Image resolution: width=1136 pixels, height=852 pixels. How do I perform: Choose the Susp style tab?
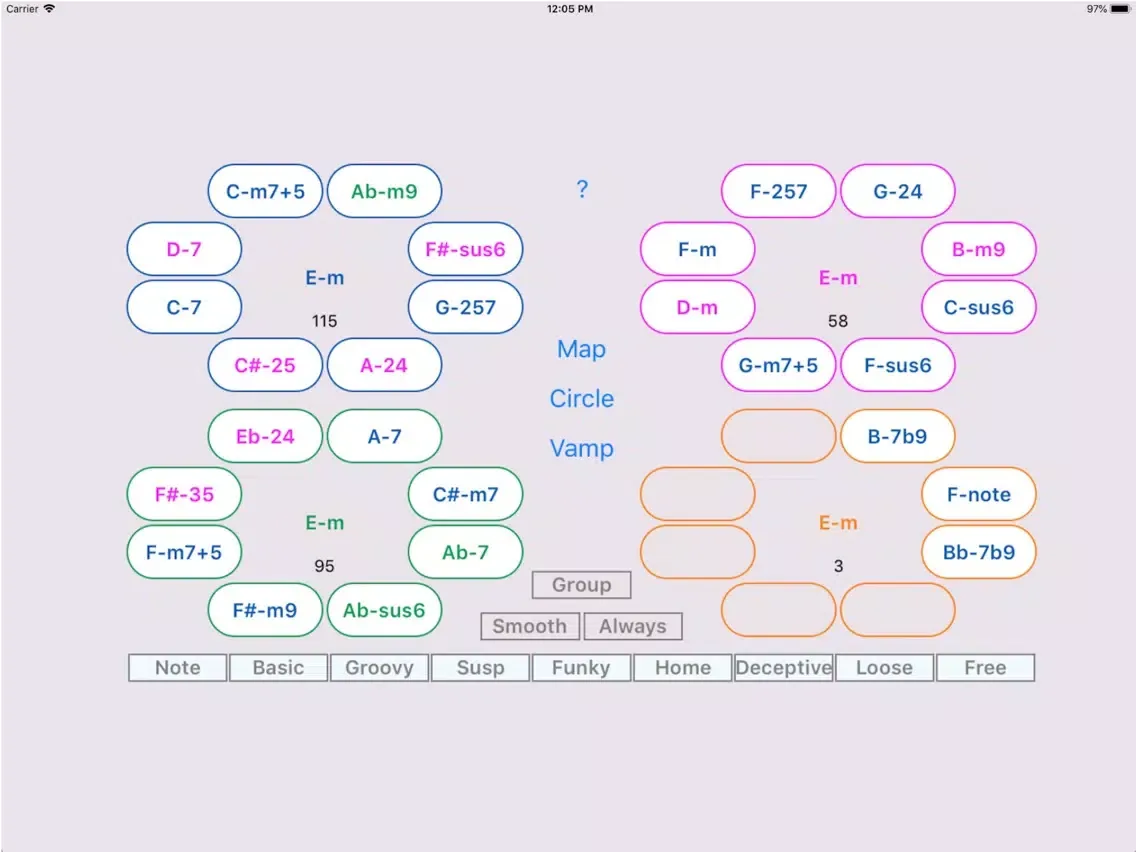pos(480,667)
